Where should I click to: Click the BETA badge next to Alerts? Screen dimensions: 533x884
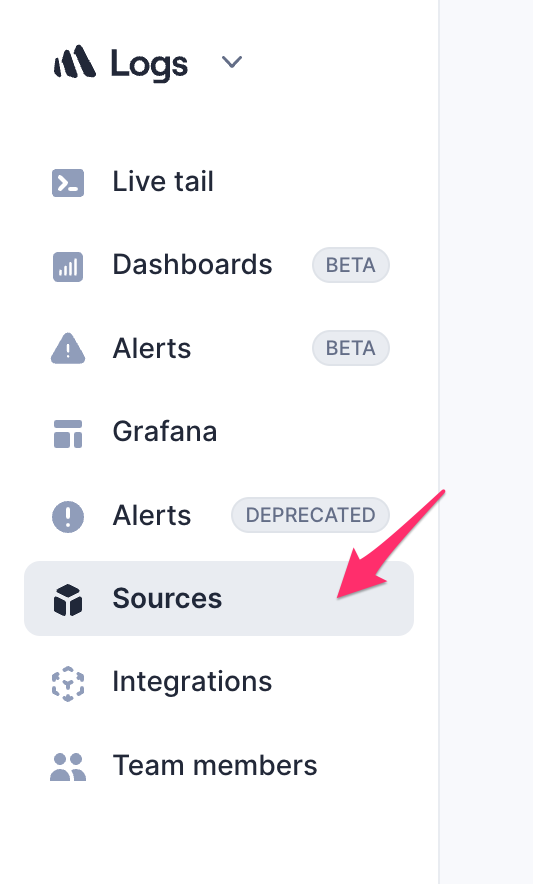[x=351, y=348]
